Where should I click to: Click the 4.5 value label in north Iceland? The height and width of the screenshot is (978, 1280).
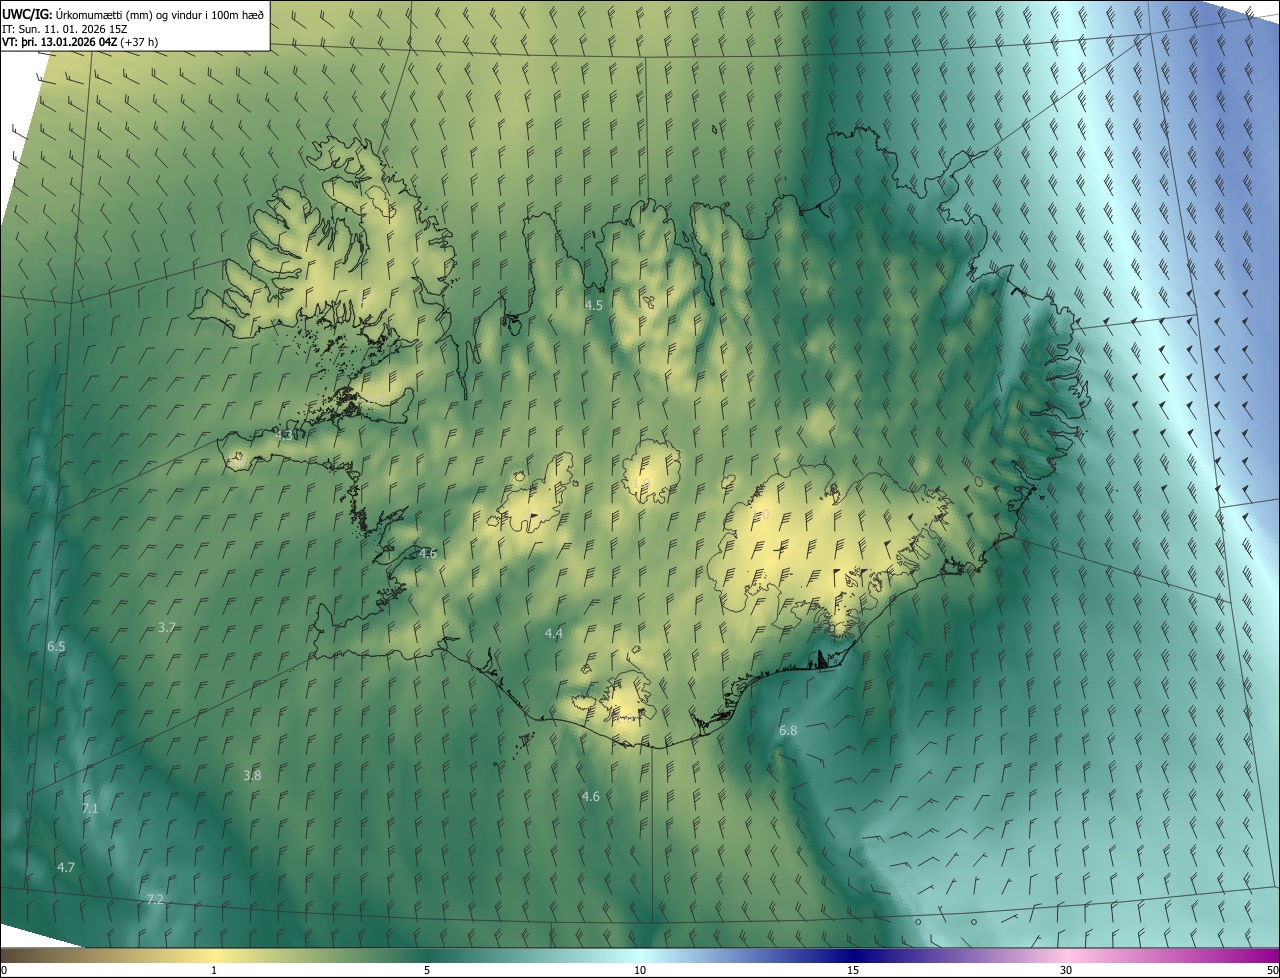point(594,305)
